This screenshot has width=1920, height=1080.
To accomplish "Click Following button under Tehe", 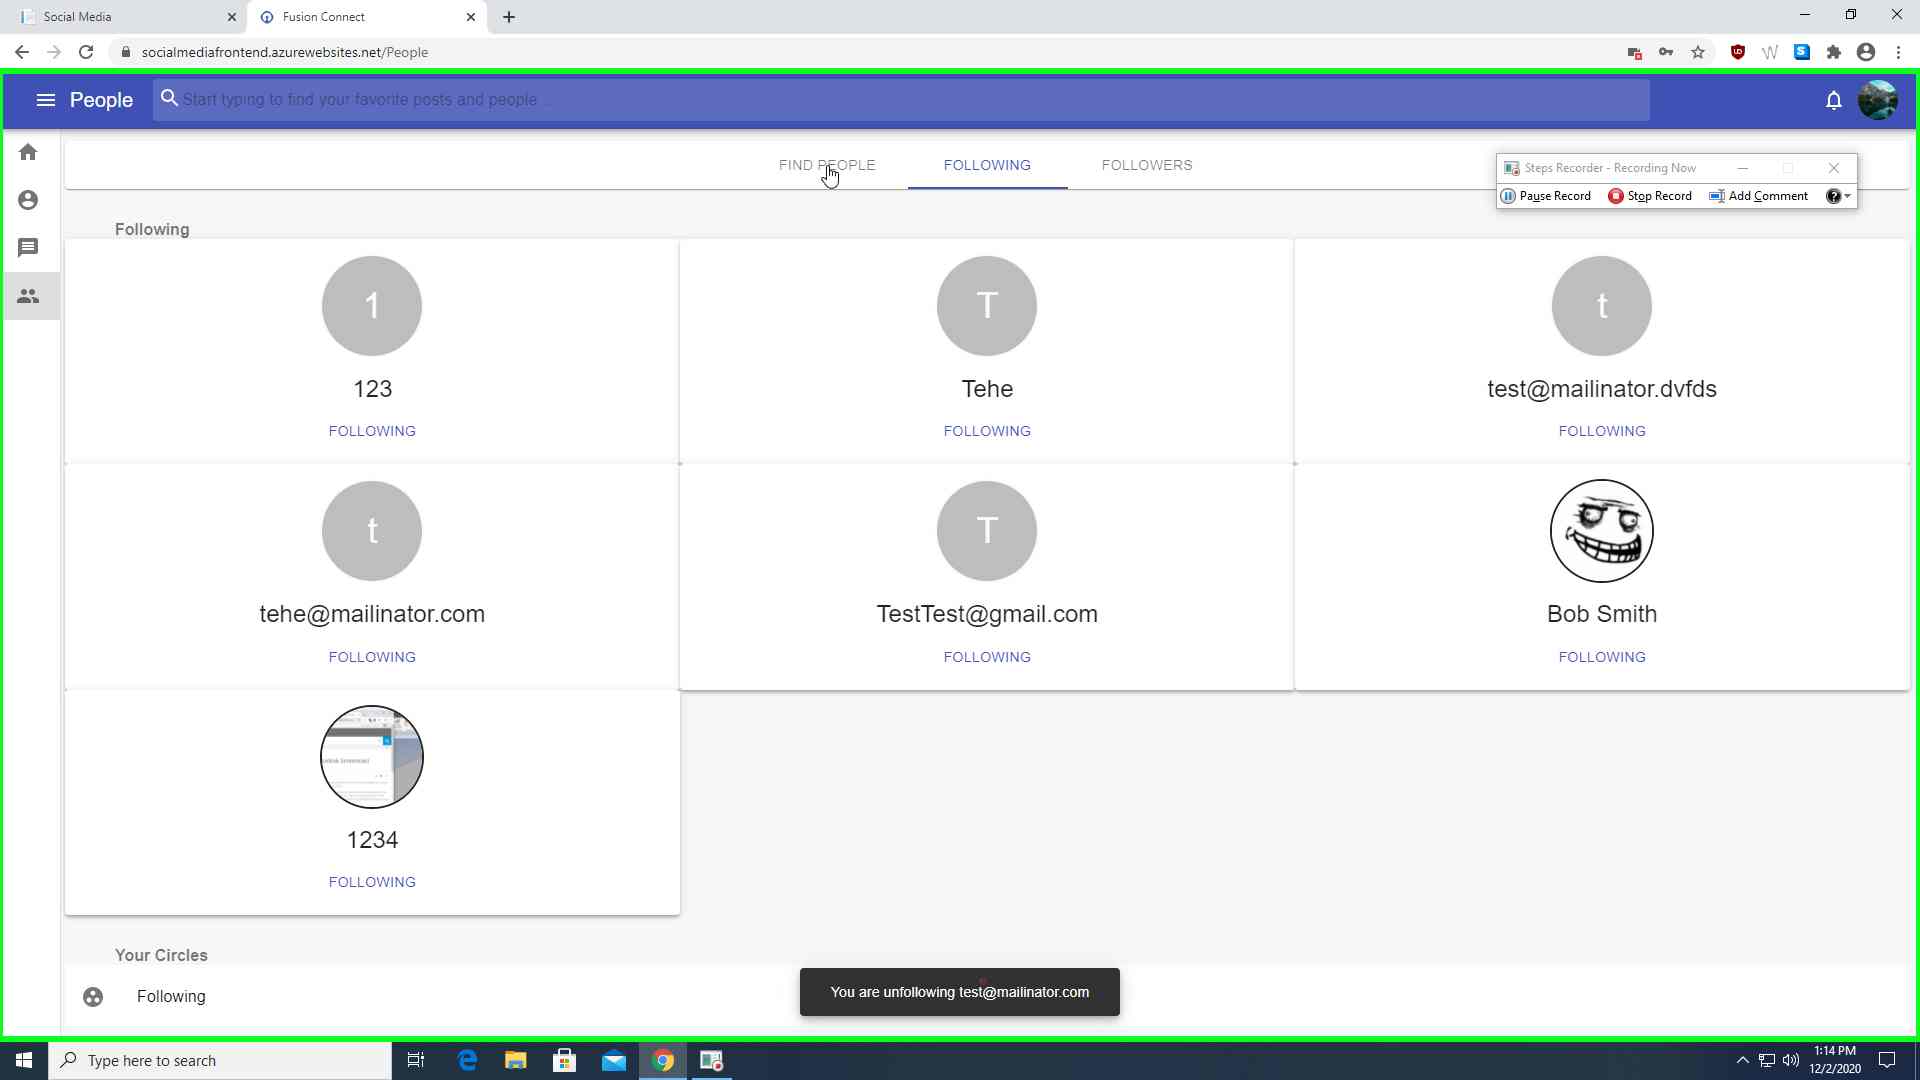I will tap(987, 431).
